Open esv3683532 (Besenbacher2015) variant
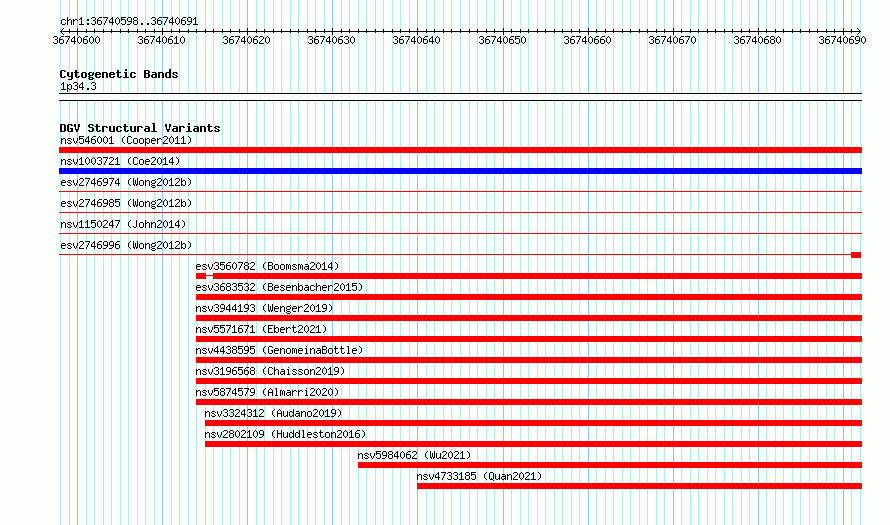 279,287
